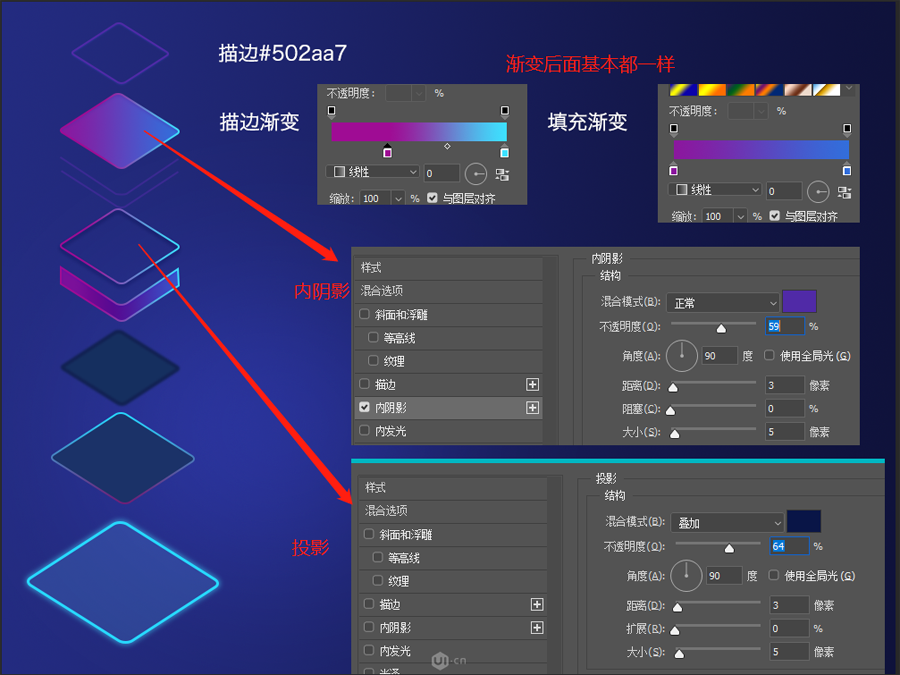900x675 pixels.
Task: Click the cyan color stop under the gradient bar
Action: coord(506,150)
